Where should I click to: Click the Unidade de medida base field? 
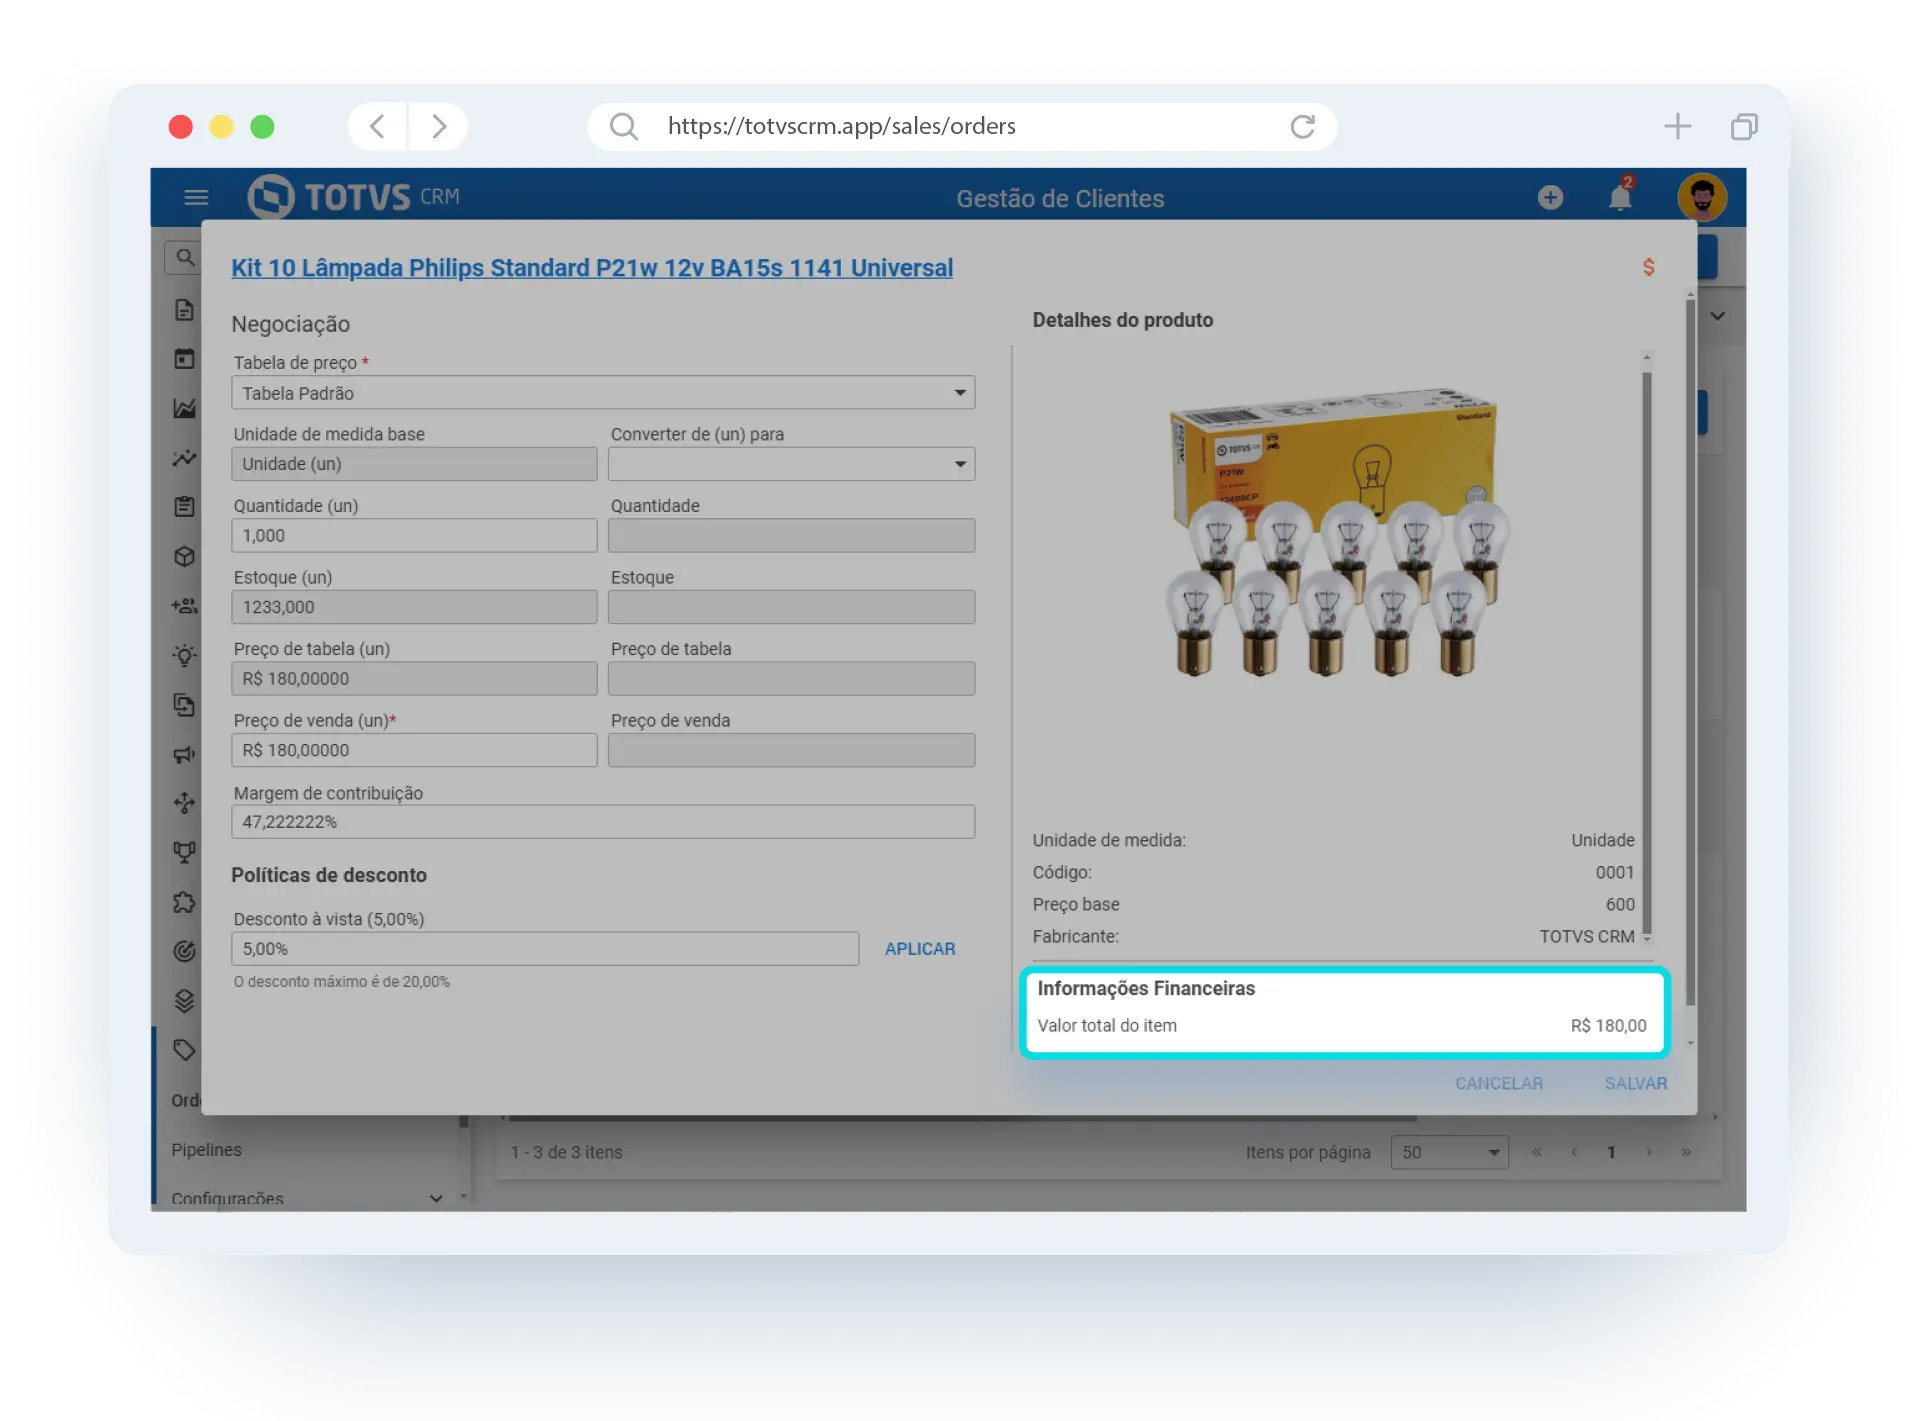[414, 463]
